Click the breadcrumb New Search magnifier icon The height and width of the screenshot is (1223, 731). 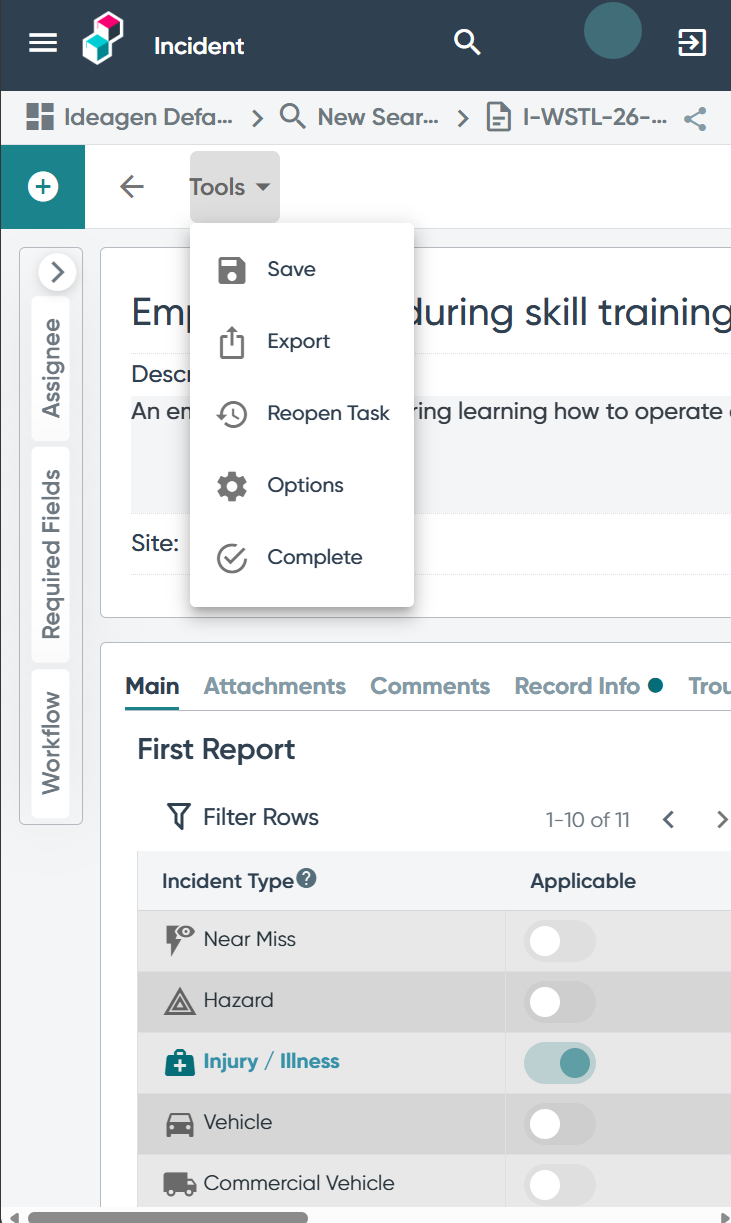(x=292, y=117)
